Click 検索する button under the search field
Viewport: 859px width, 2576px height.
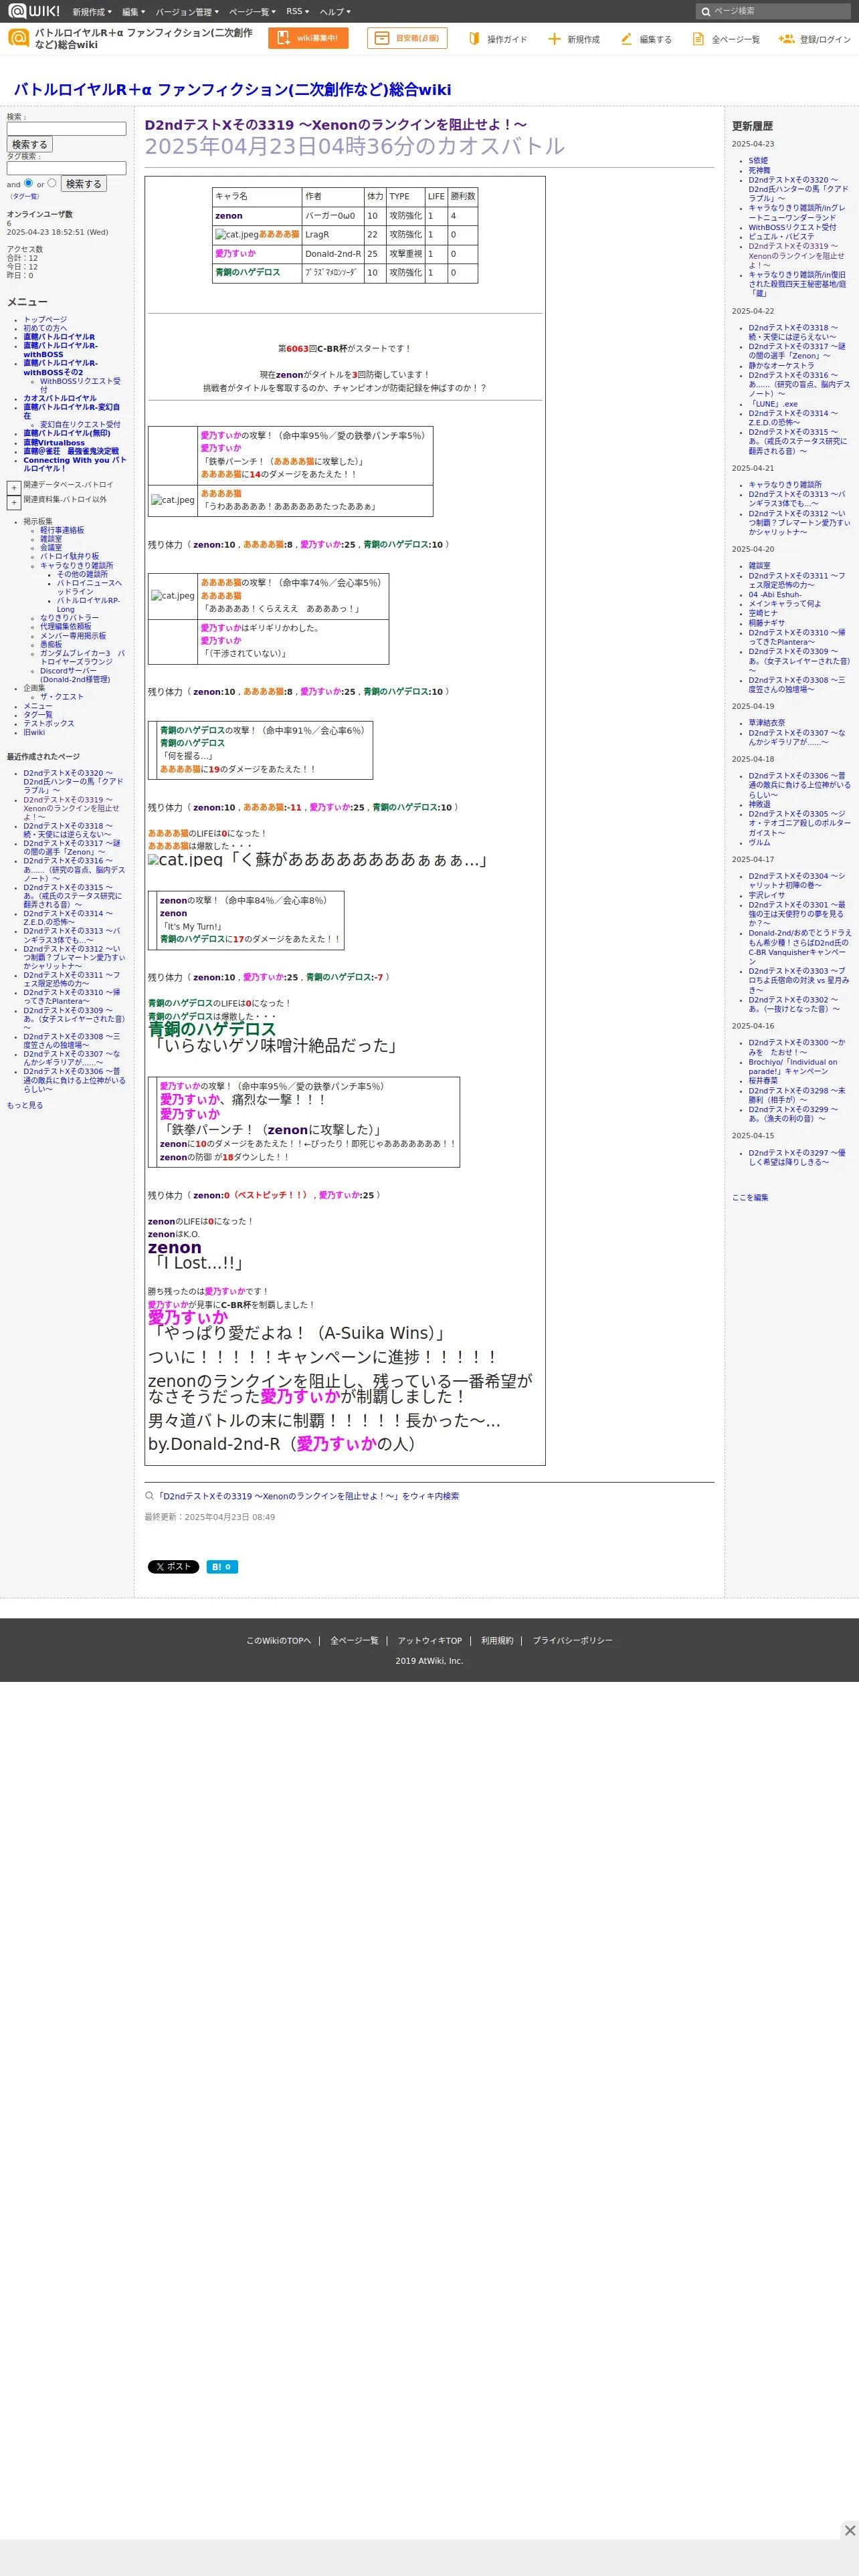coord(30,145)
